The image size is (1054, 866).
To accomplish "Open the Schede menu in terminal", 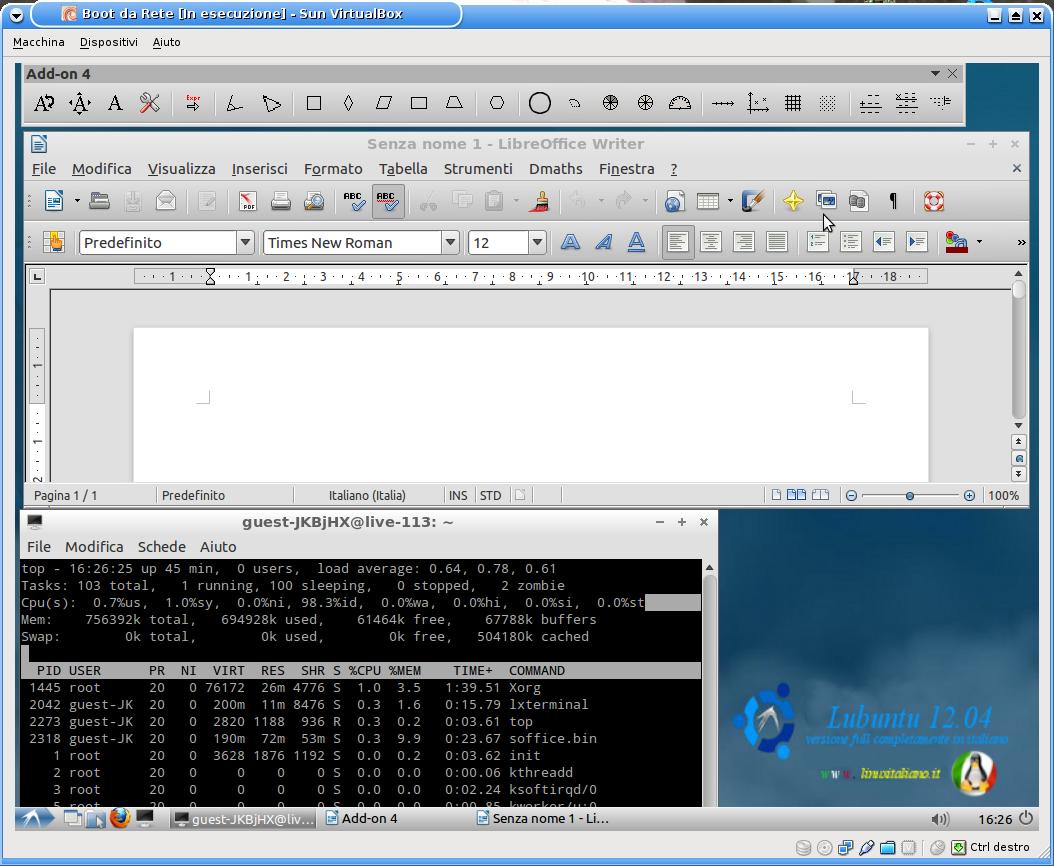I will coord(161,547).
